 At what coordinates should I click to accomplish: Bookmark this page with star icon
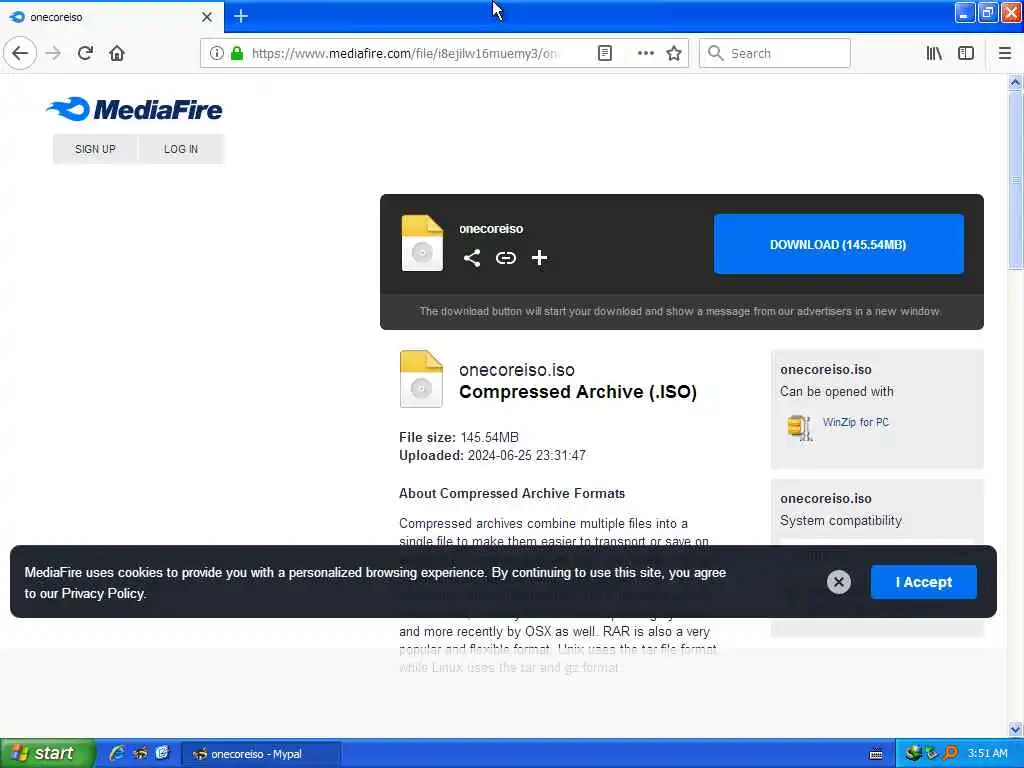point(674,53)
